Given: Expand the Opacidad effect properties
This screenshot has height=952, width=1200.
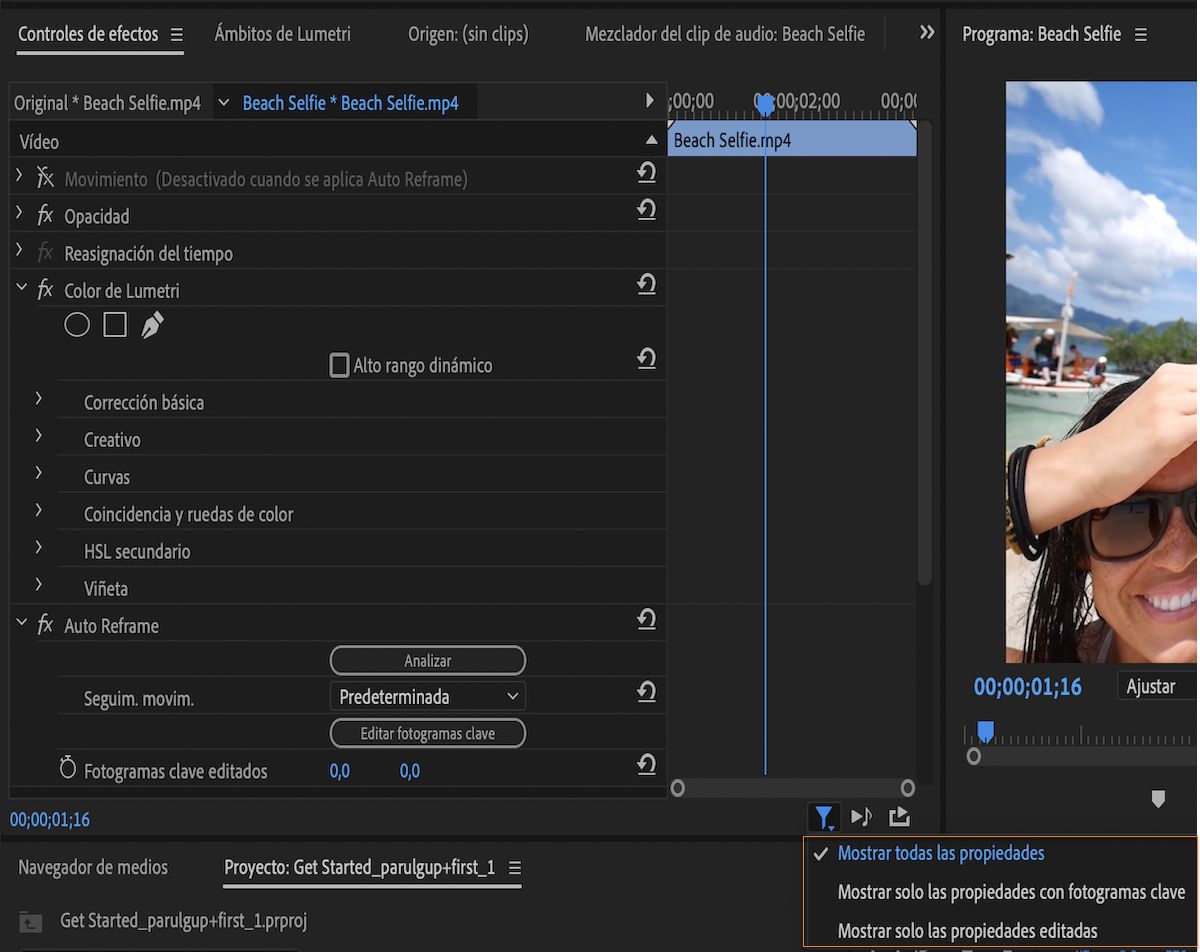Looking at the screenshot, I should point(19,214).
